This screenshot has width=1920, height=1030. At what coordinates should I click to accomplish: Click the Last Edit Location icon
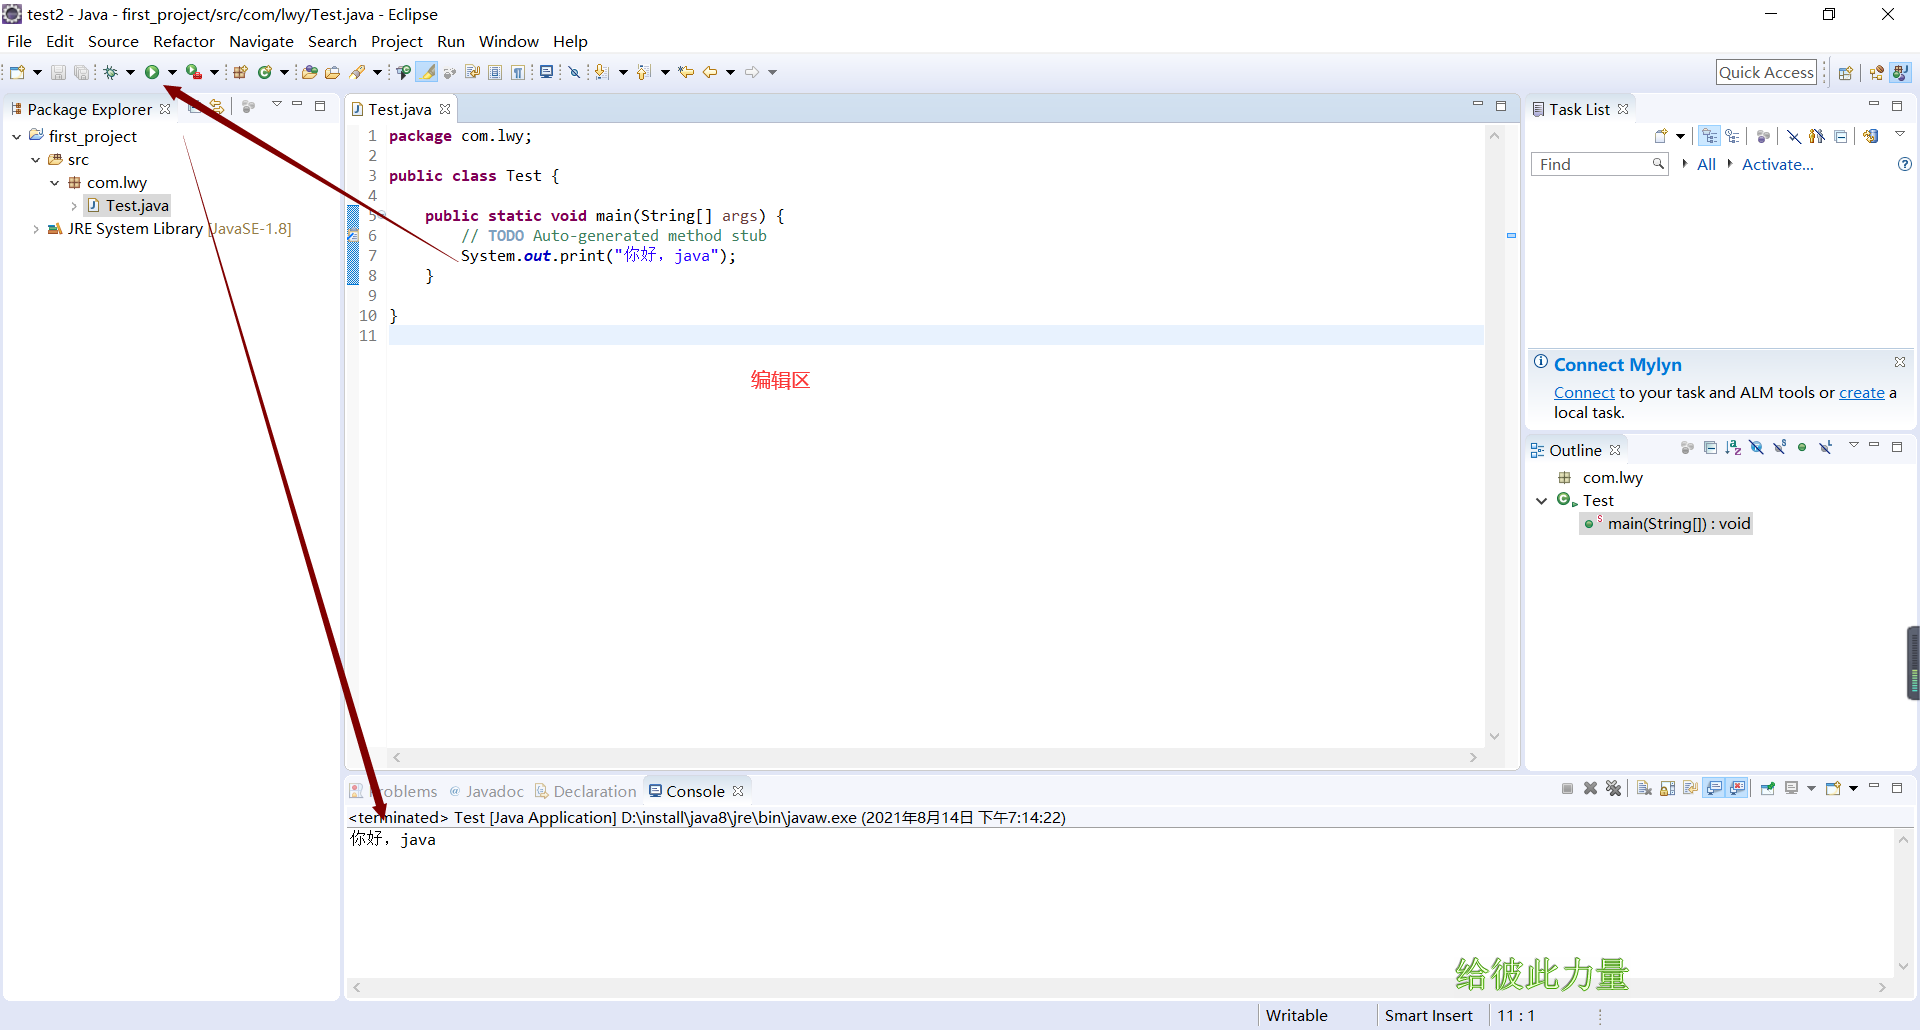click(686, 72)
